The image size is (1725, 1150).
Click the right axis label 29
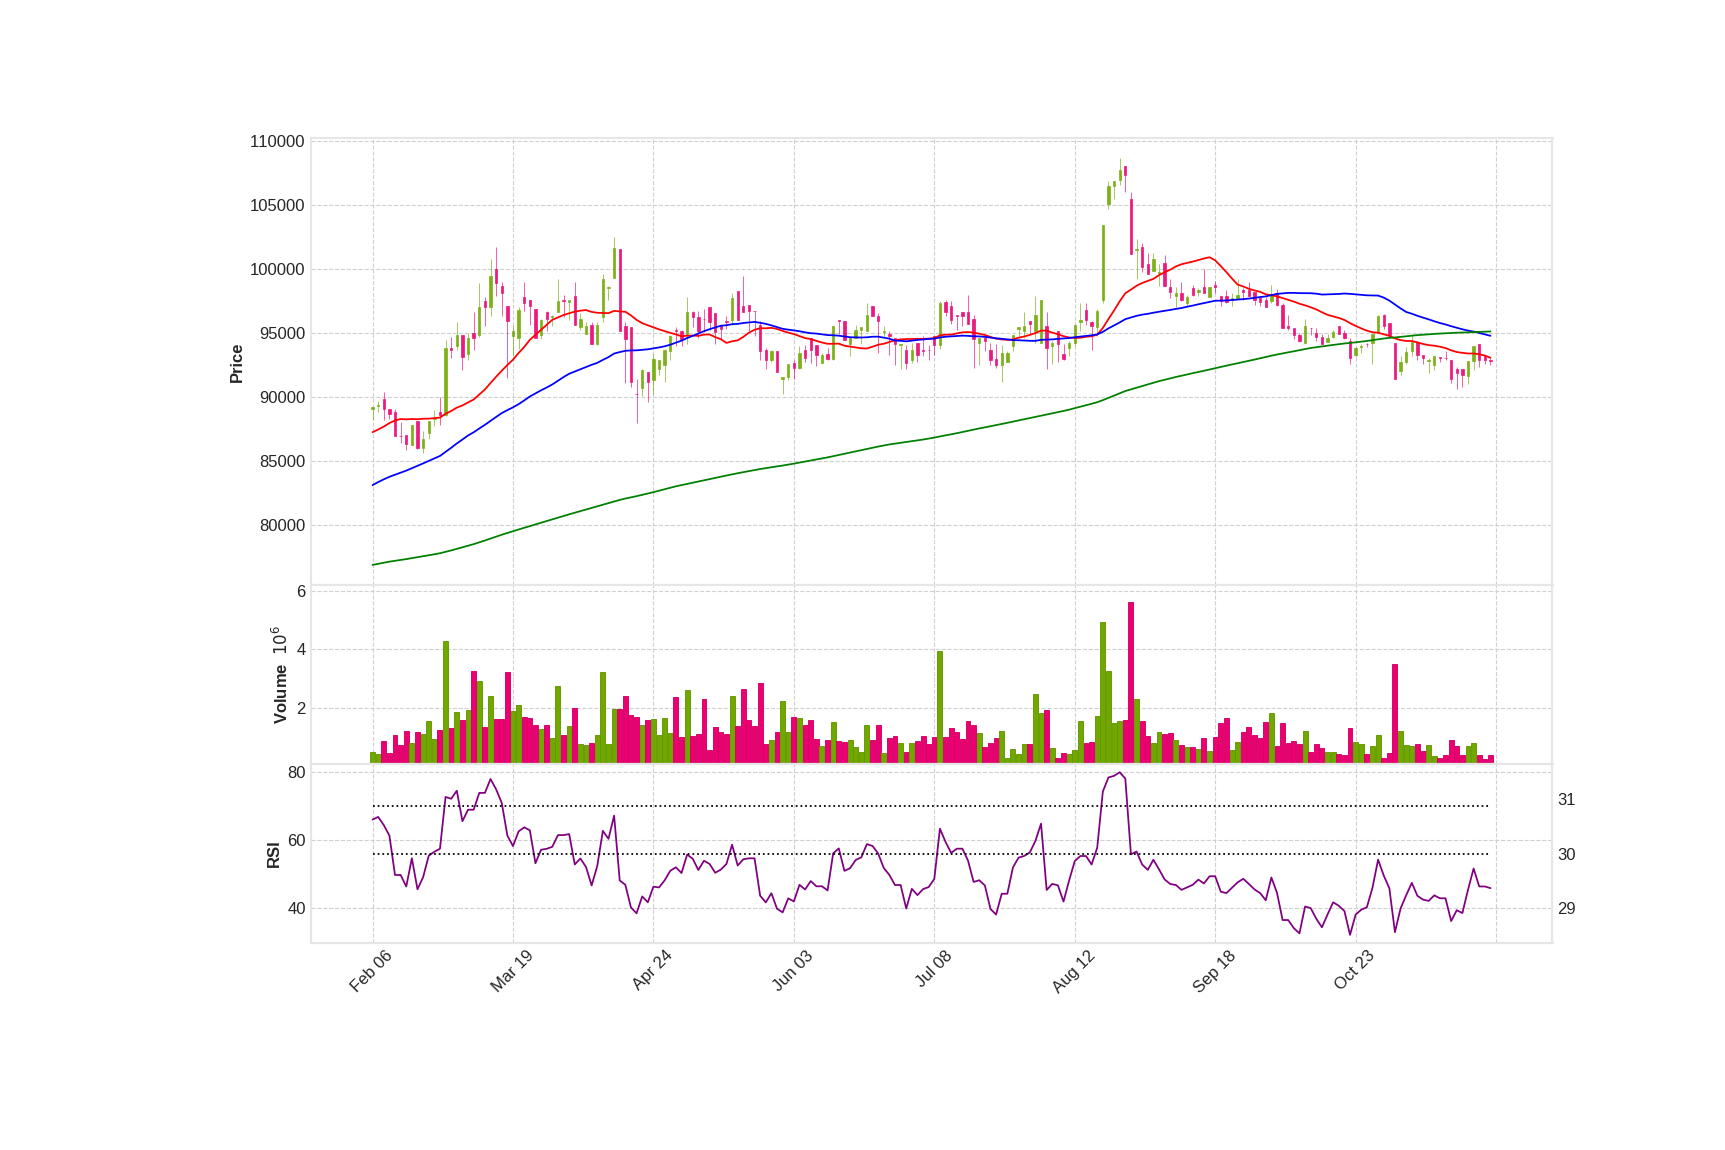point(1566,909)
